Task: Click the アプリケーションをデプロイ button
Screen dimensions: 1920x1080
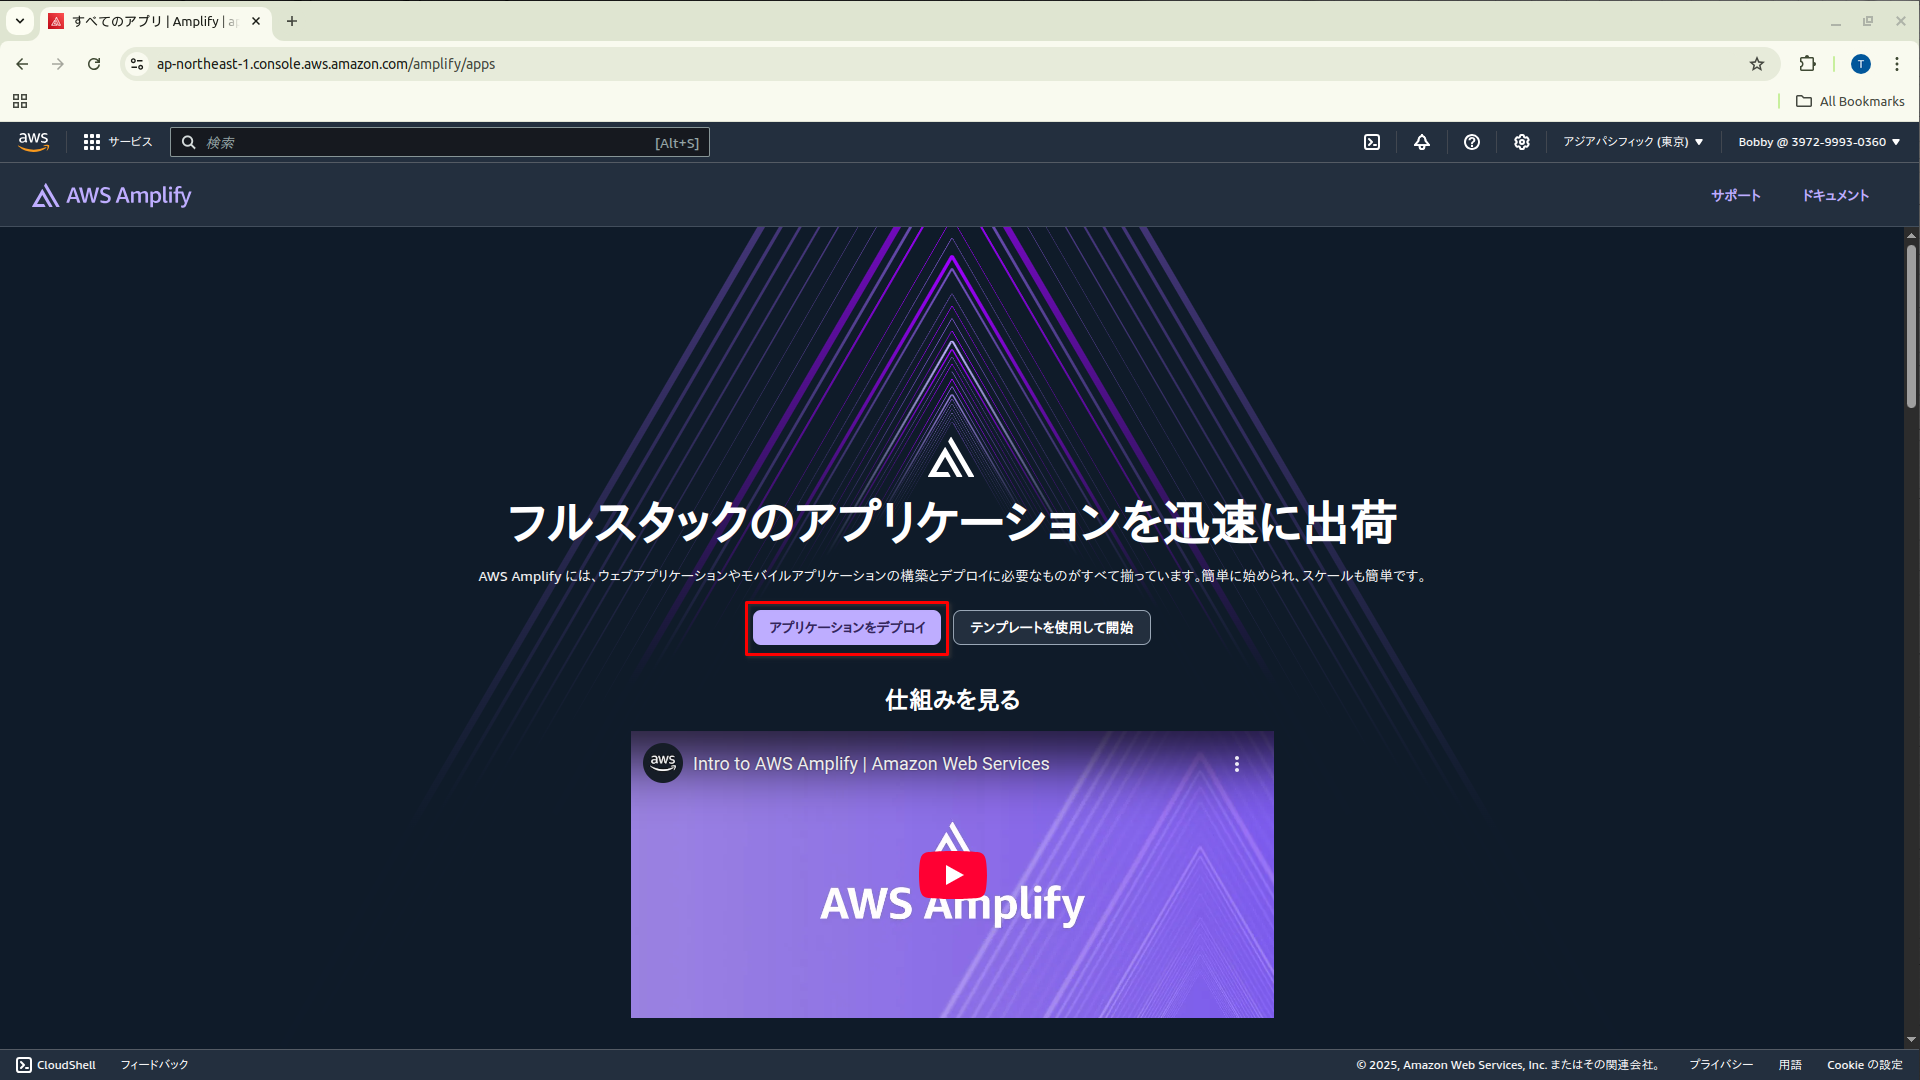Action: 847,628
